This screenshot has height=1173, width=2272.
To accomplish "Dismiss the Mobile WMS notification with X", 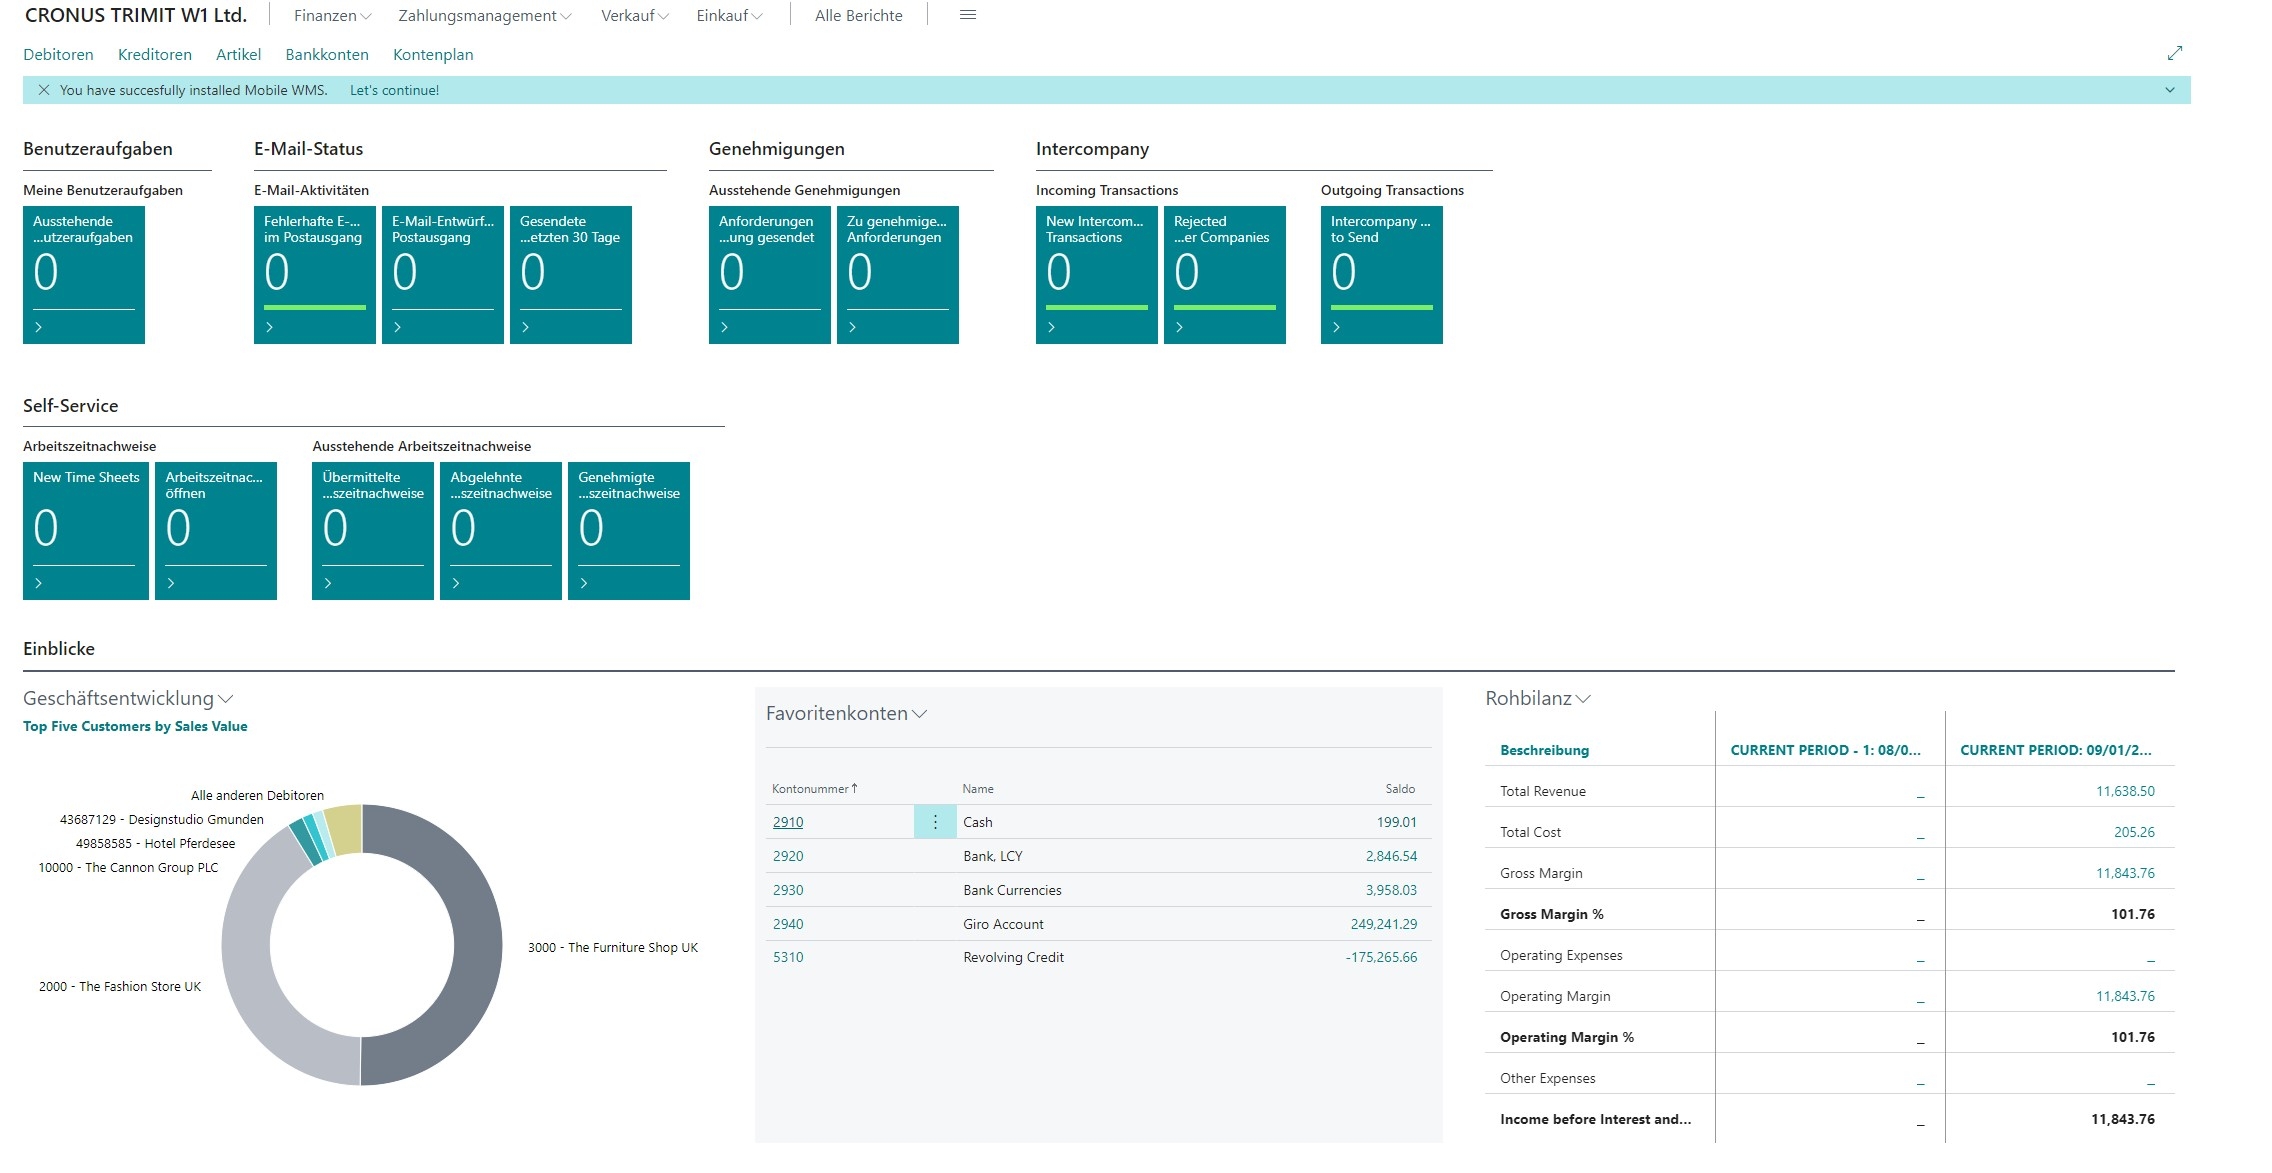I will (43, 90).
